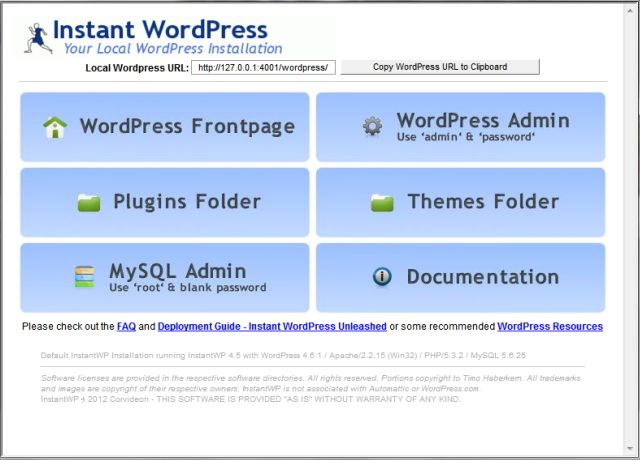Open the FAQ link

[x=127, y=327]
